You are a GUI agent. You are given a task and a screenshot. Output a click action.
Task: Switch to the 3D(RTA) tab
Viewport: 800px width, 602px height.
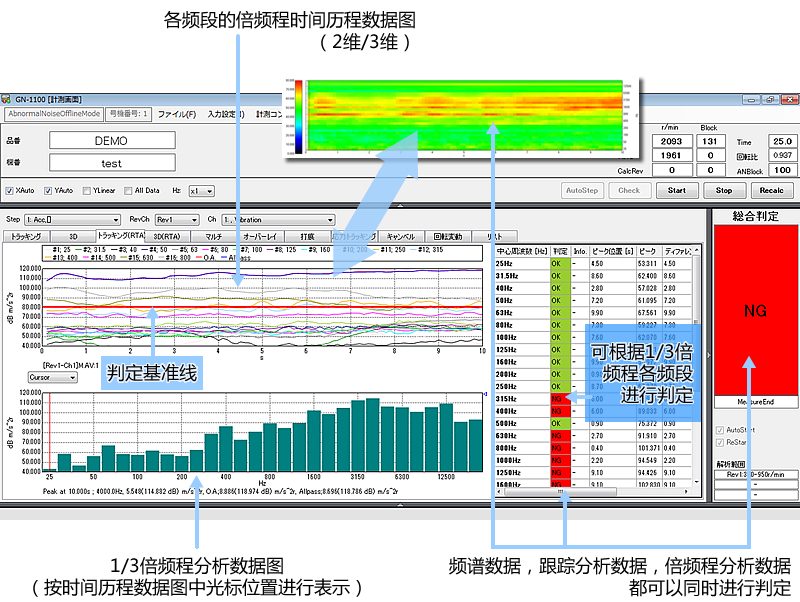tap(167, 237)
